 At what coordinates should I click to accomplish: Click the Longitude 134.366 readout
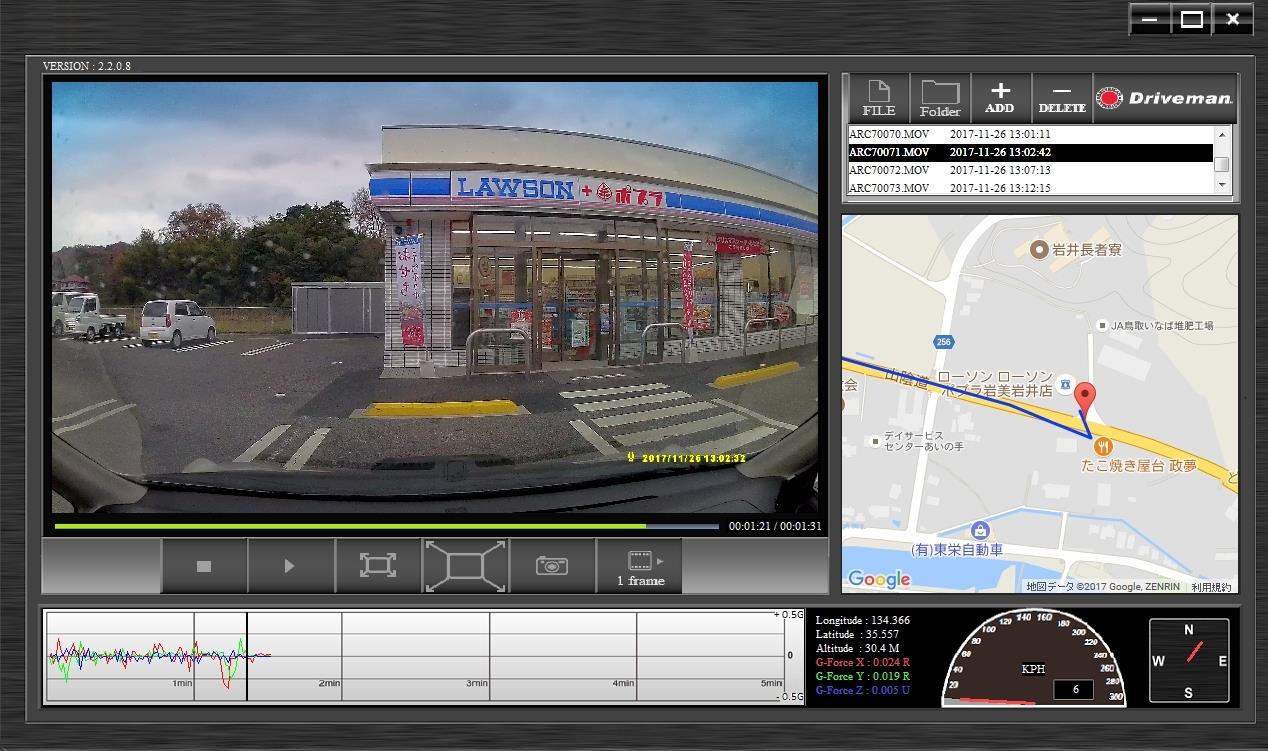point(862,620)
